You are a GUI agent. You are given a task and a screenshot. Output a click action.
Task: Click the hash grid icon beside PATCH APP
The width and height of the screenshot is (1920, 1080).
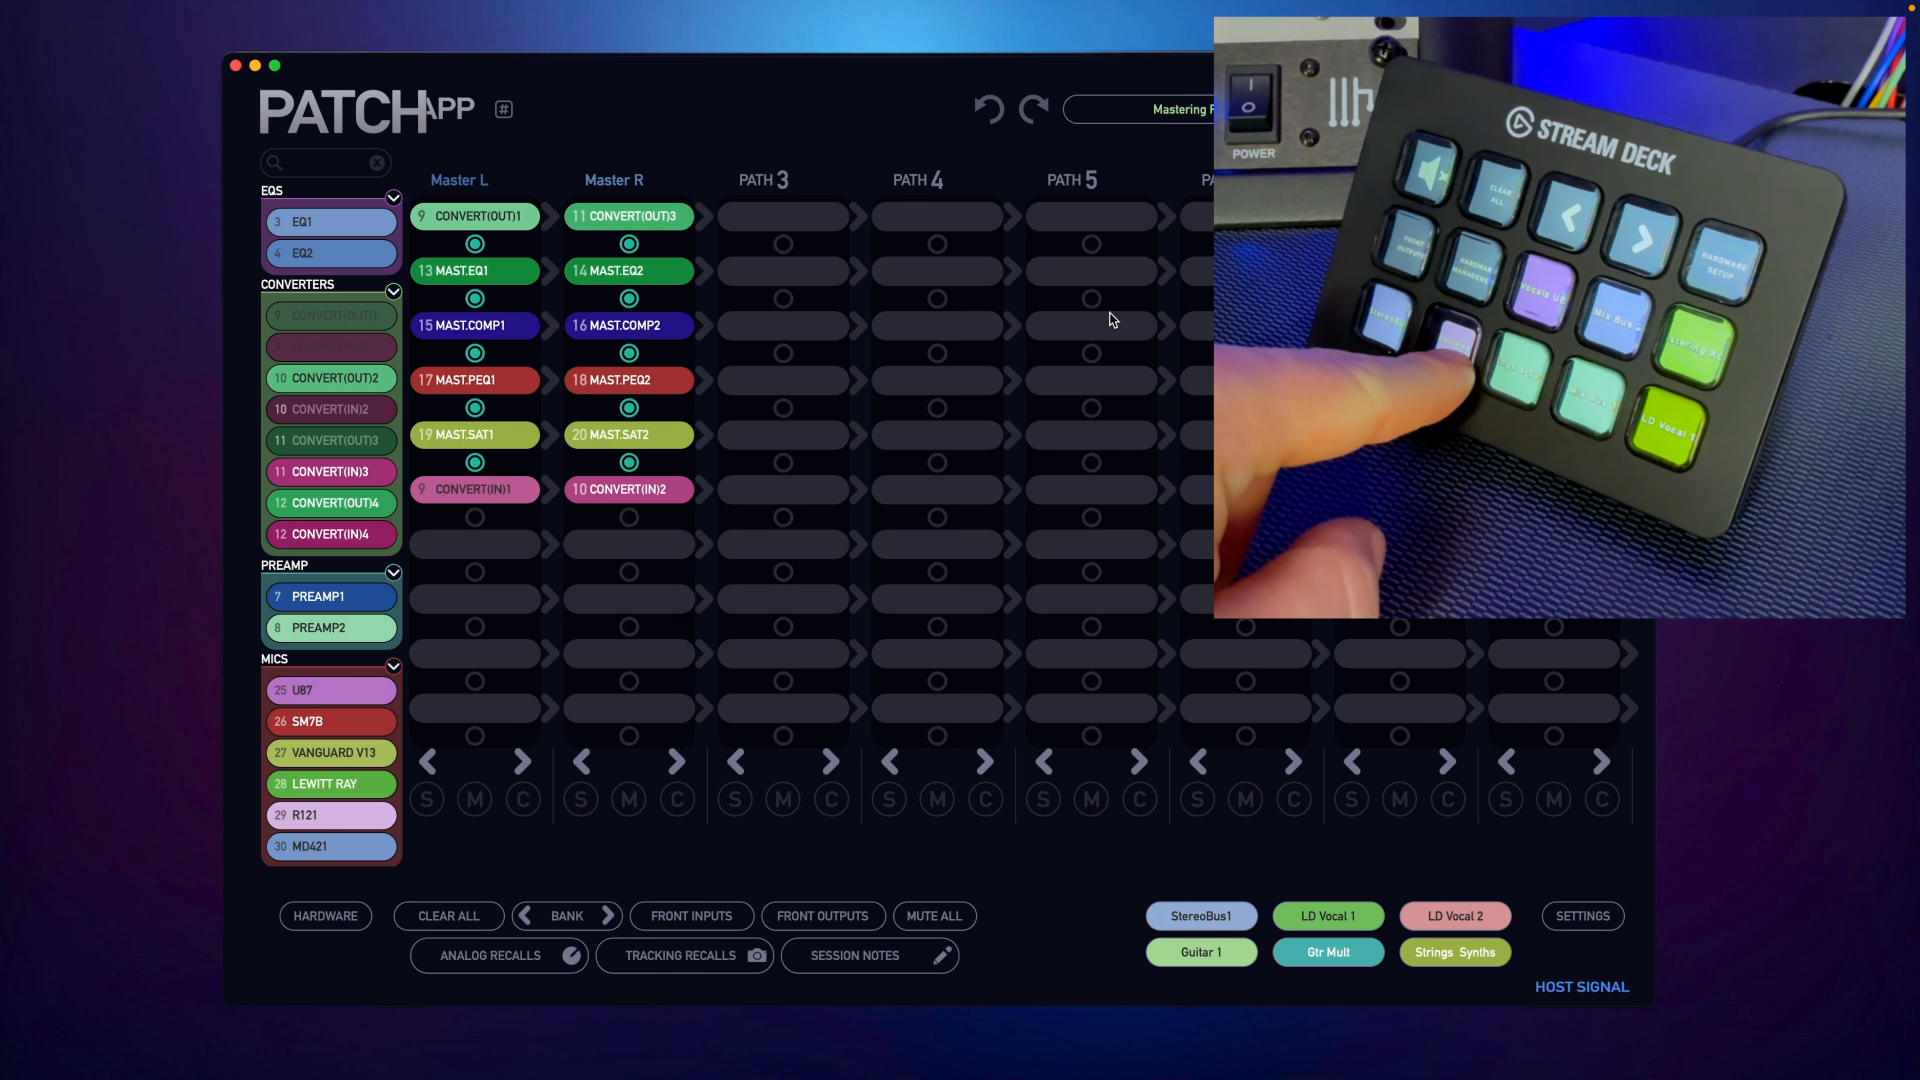tap(504, 109)
